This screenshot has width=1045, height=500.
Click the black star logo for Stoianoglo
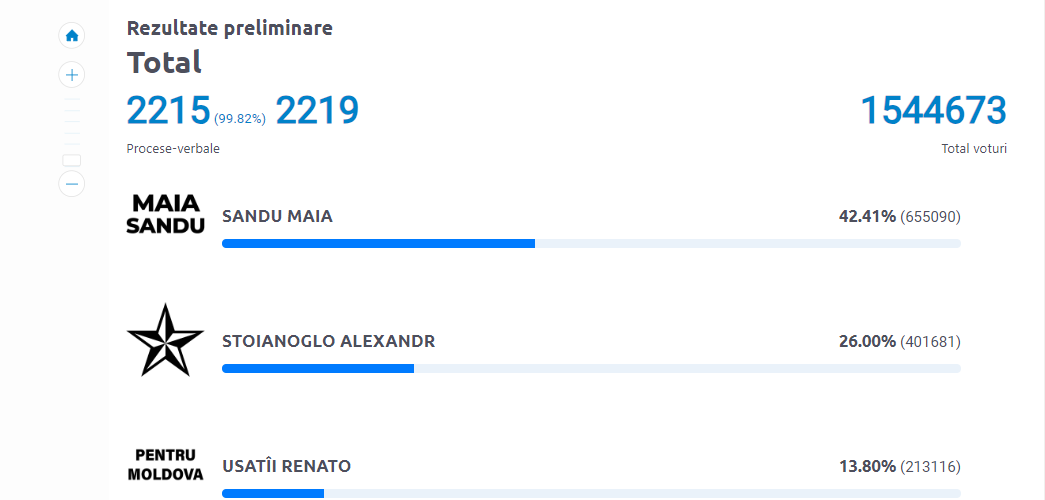[x=165, y=340]
